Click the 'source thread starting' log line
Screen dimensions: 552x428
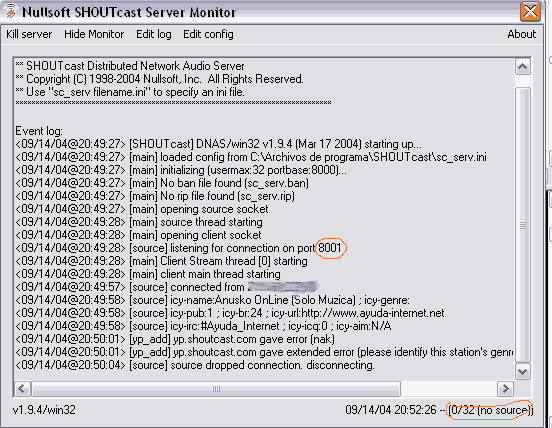pos(139,222)
